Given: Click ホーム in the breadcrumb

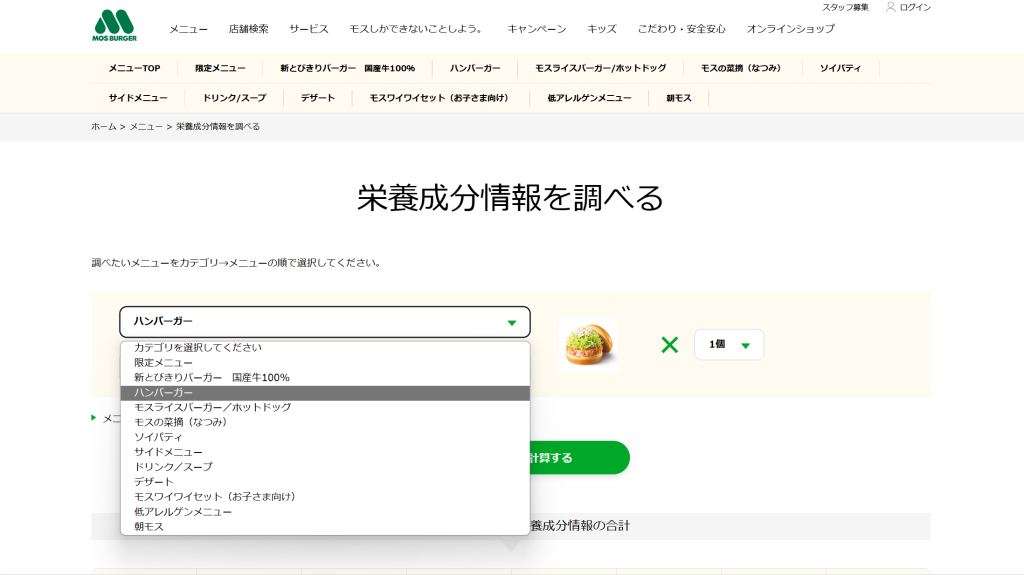Looking at the screenshot, I should pos(104,127).
